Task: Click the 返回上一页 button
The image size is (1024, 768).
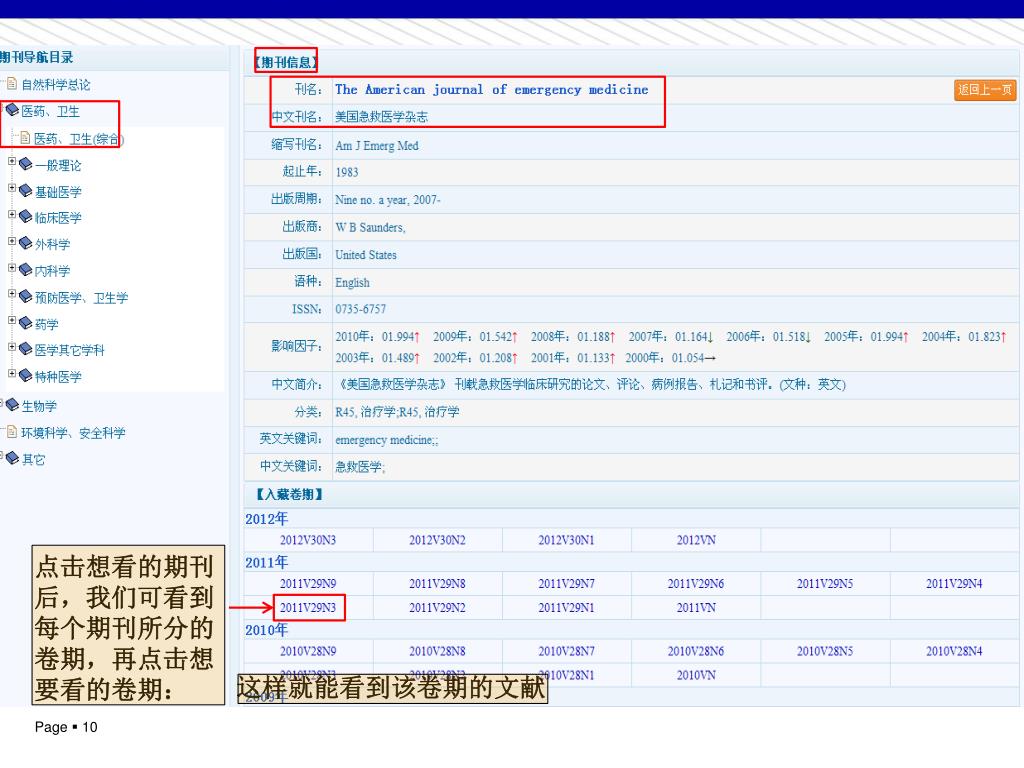Action: (985, 89)
